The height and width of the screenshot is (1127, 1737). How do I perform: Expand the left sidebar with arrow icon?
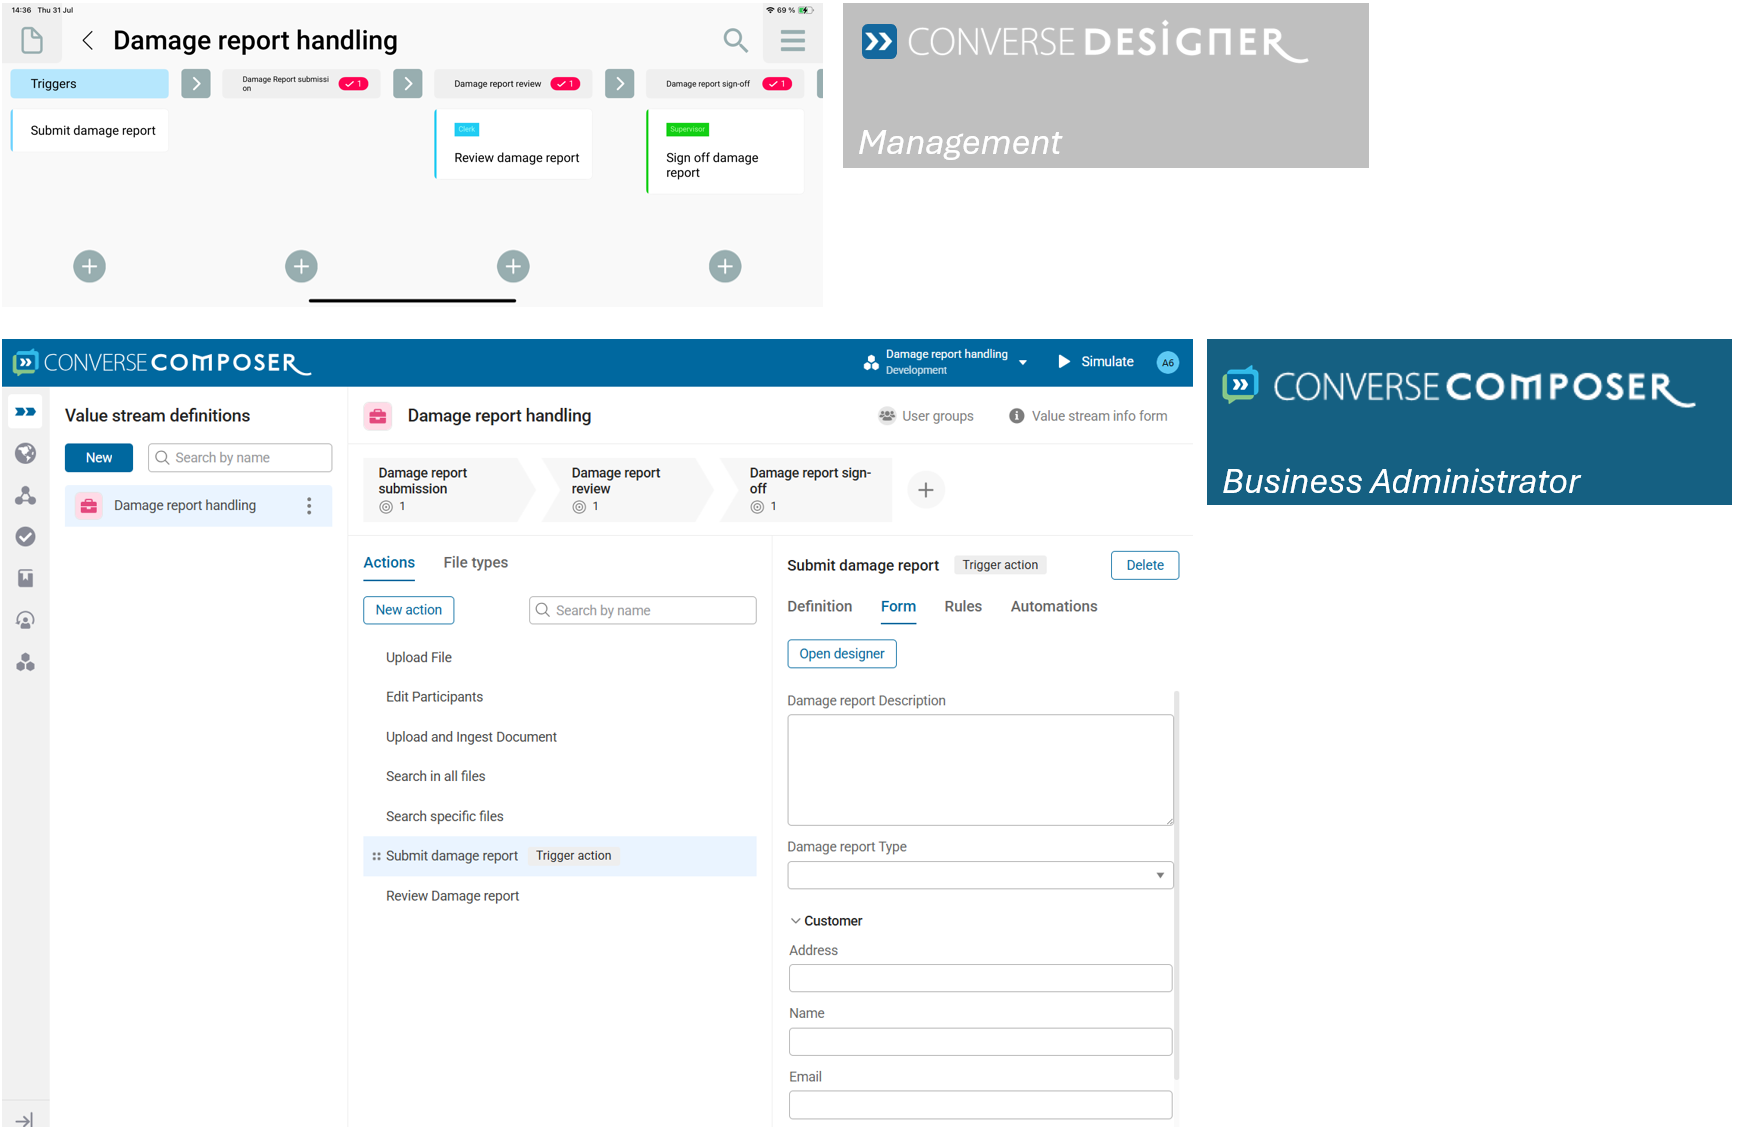(26, 1119)
